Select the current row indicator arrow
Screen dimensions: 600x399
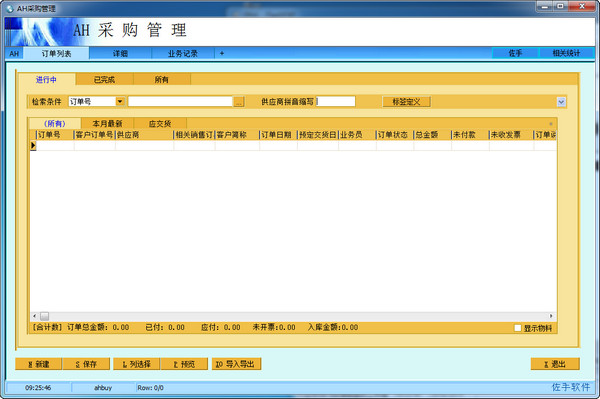(33, 145)
